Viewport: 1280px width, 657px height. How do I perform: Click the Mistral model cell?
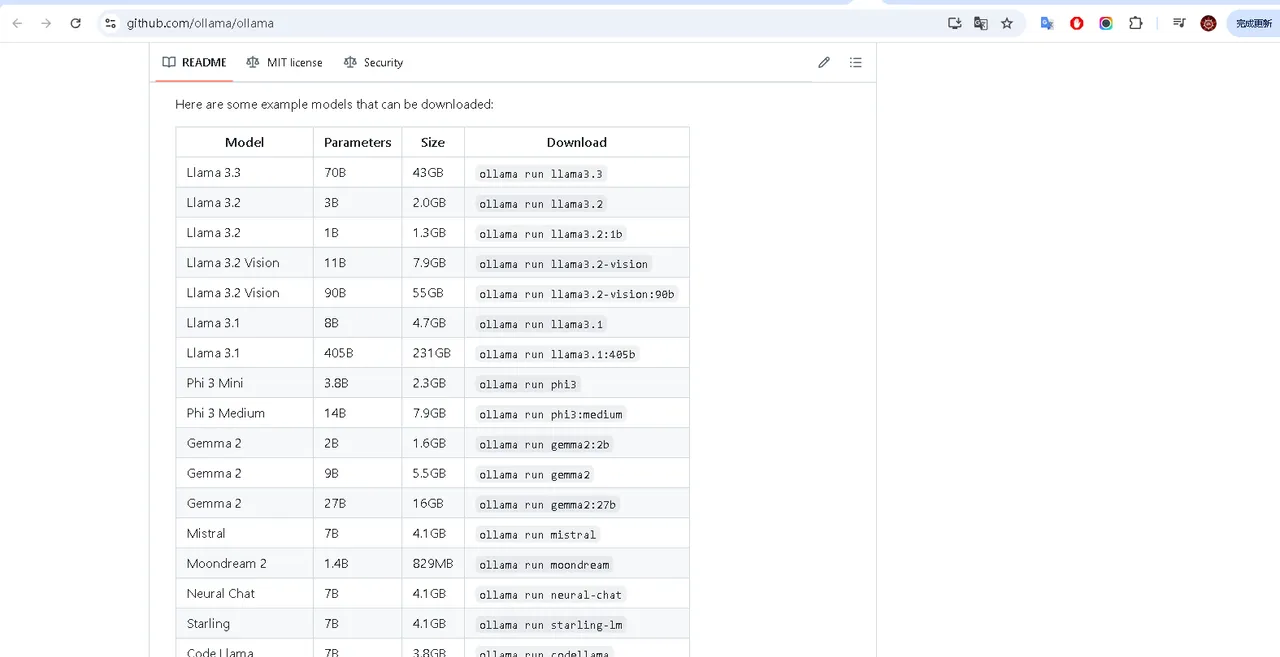point(244,533)
